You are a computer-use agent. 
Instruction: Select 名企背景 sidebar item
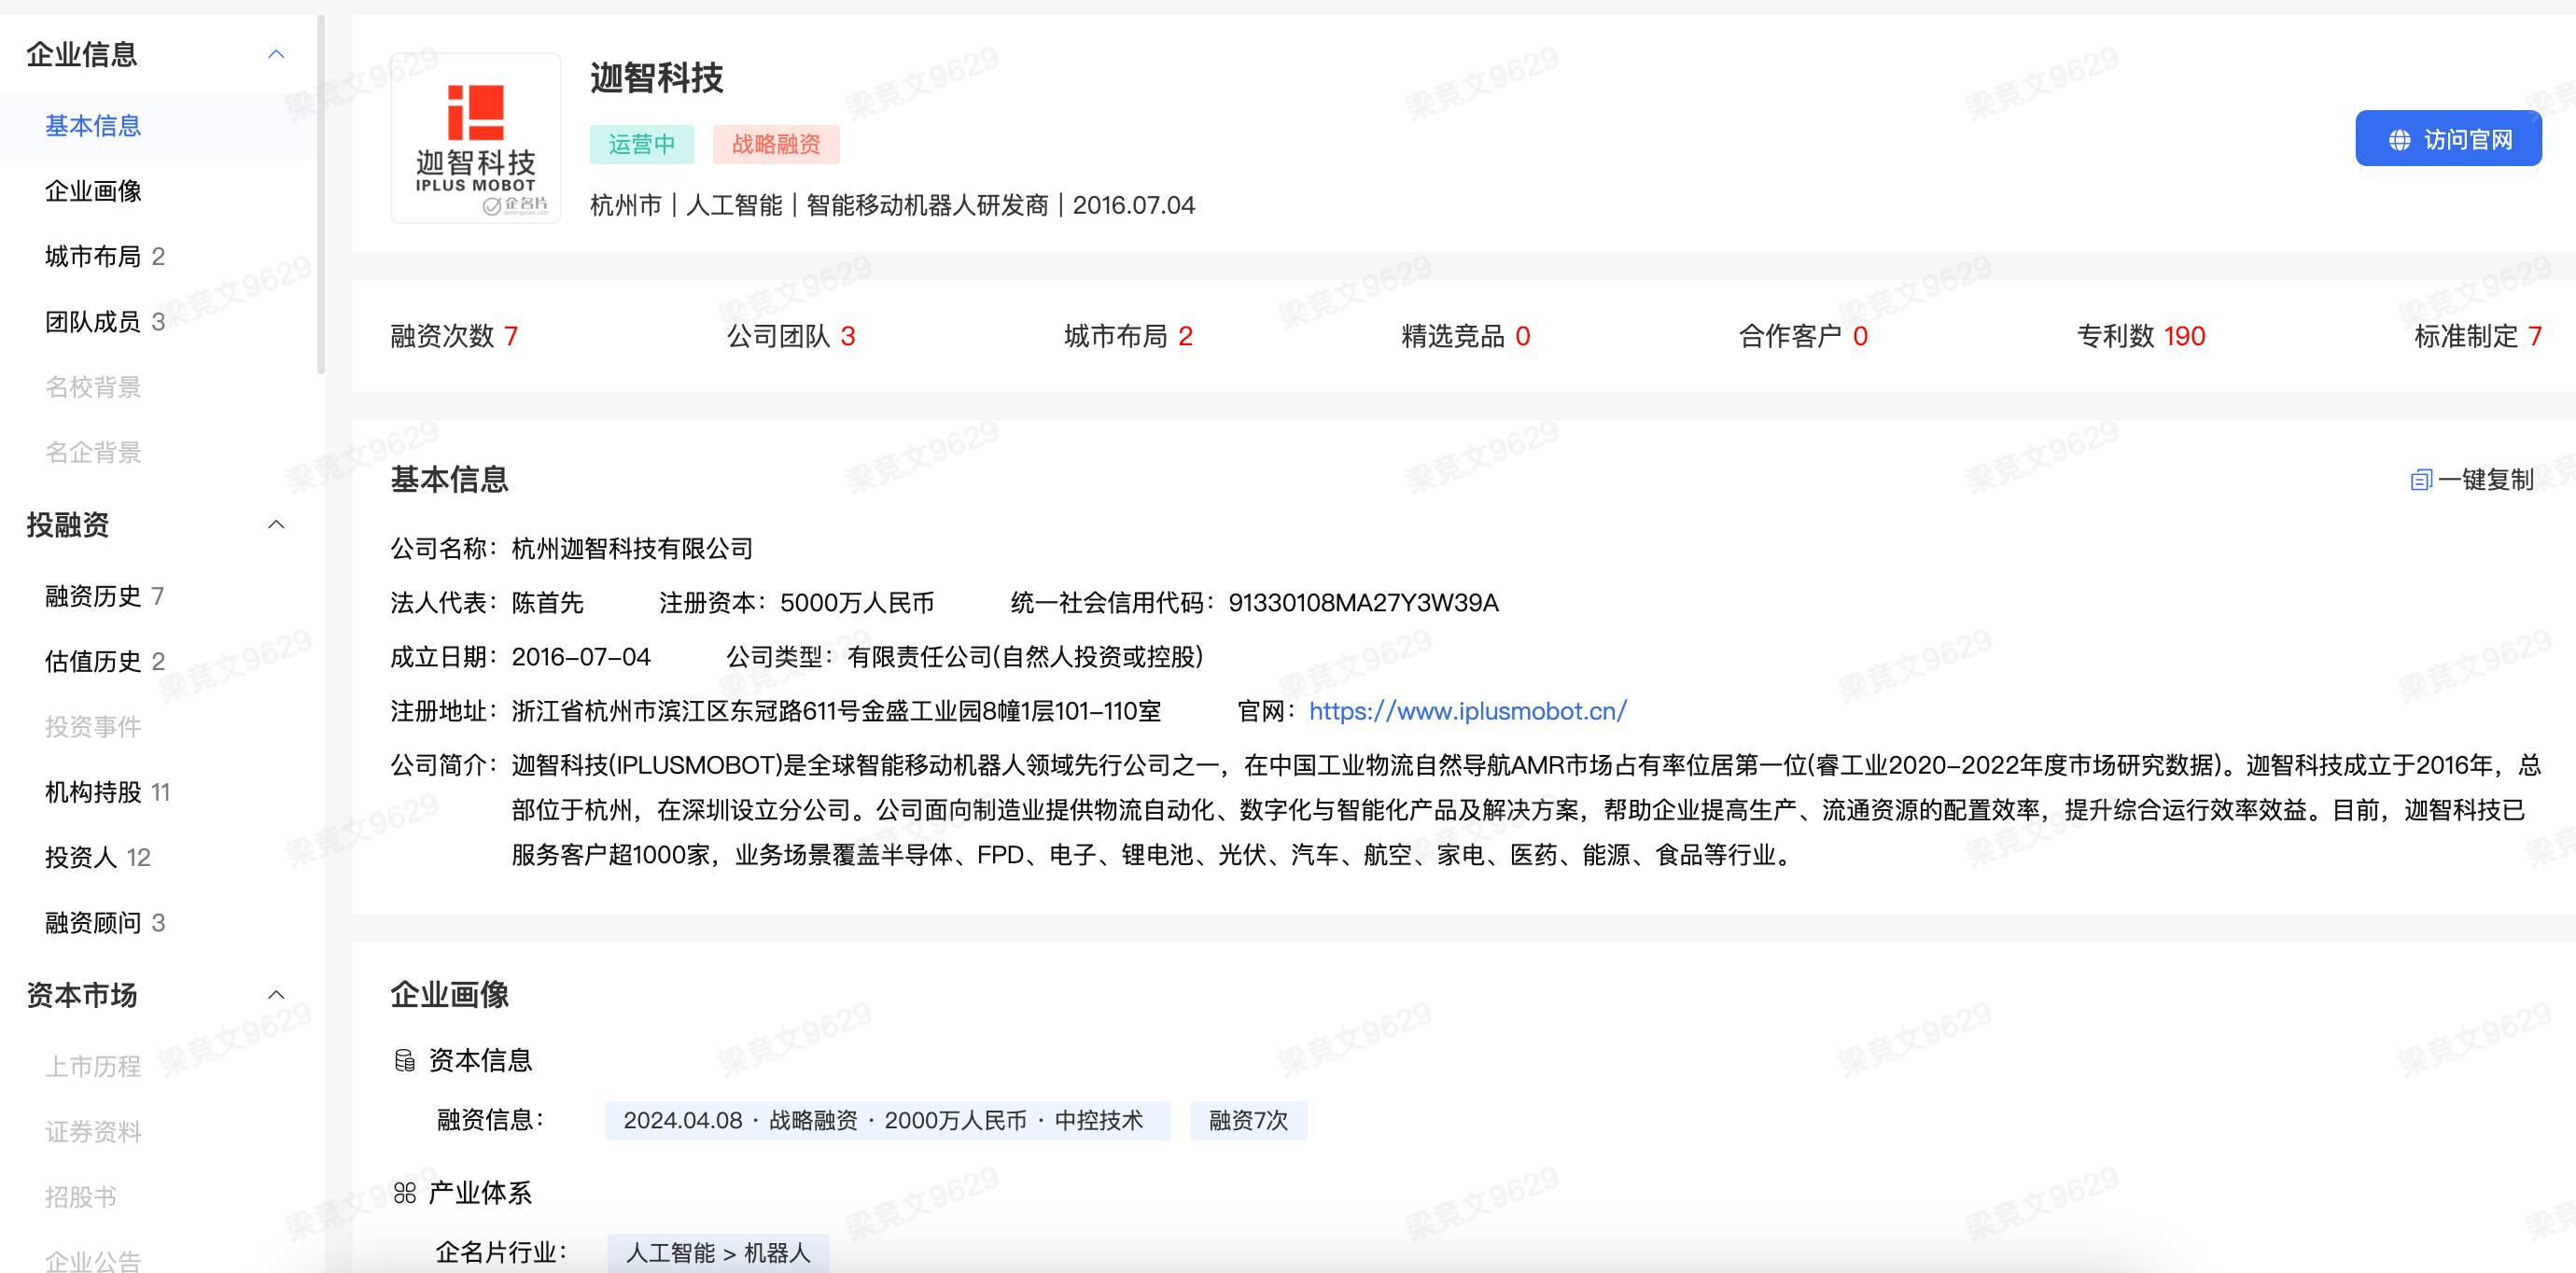pos(93,452)
